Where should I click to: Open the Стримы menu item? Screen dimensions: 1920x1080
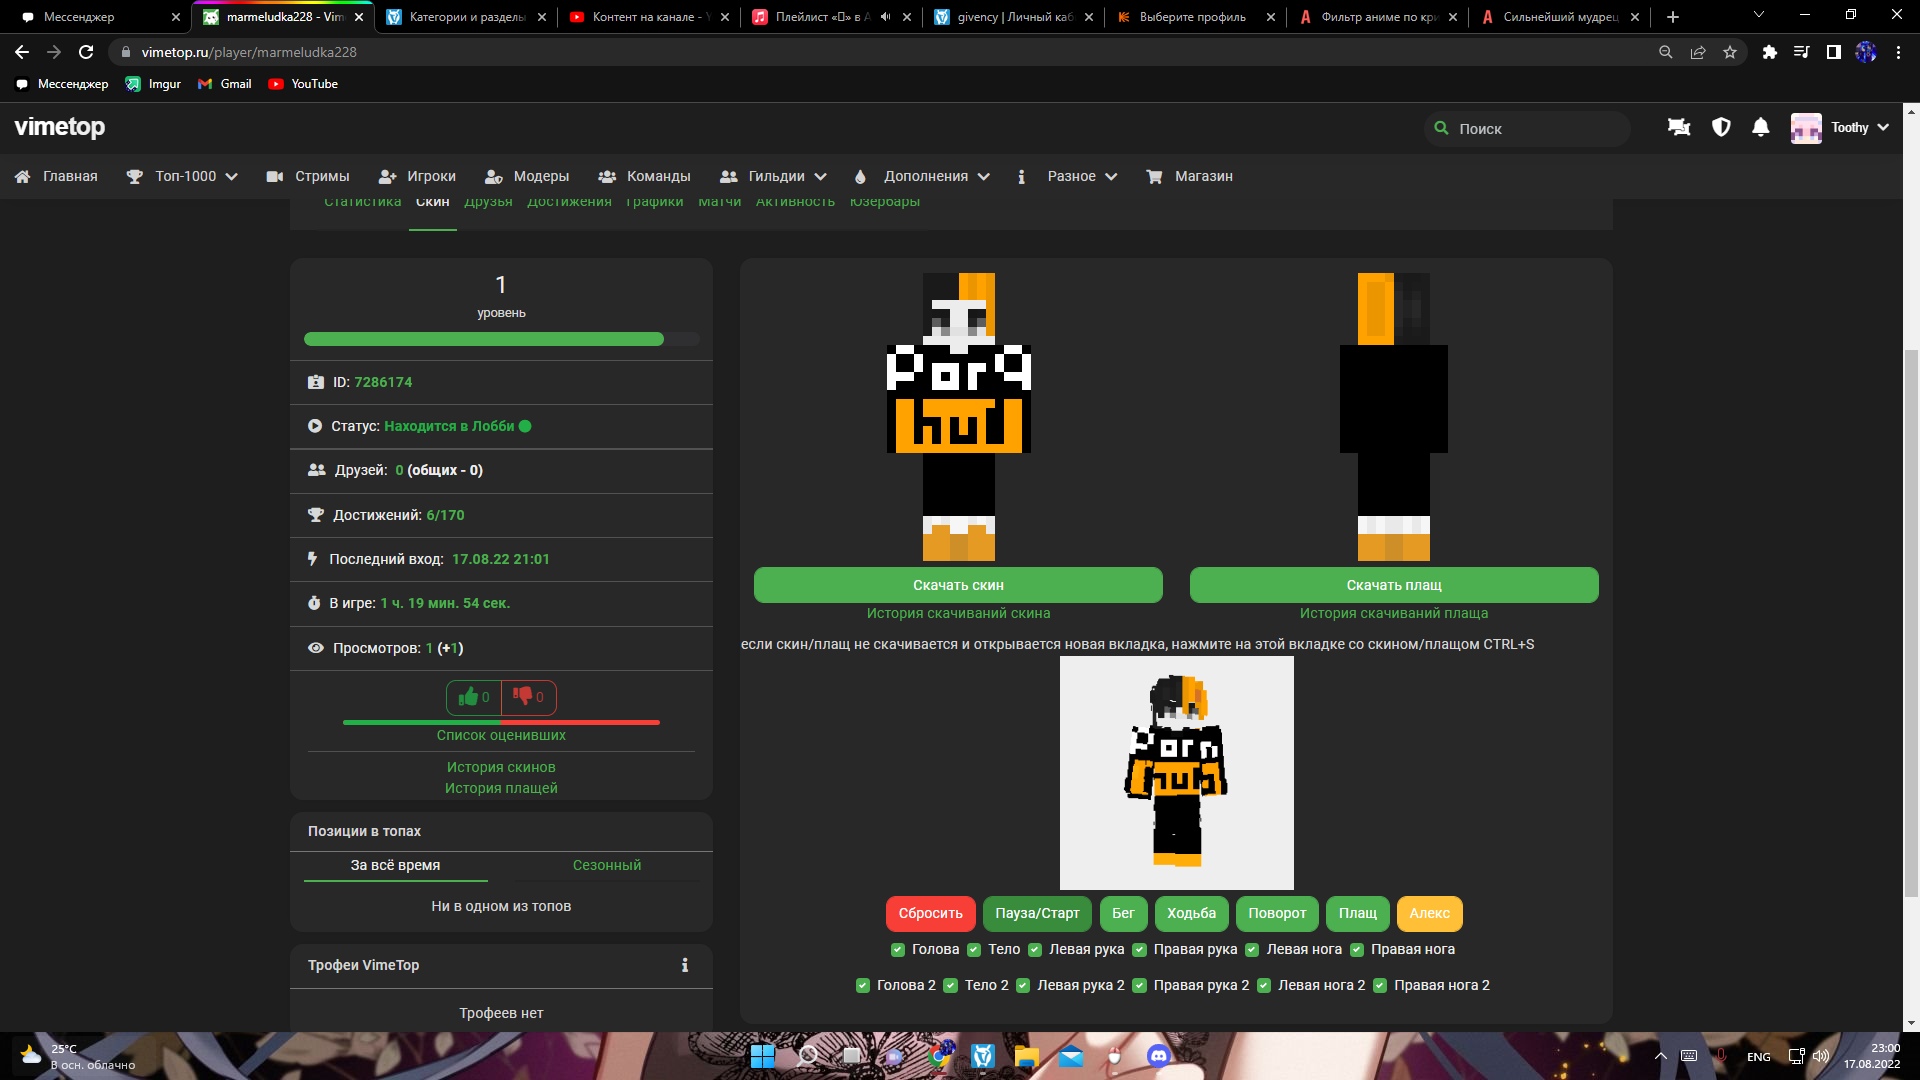tap(321, 176)
